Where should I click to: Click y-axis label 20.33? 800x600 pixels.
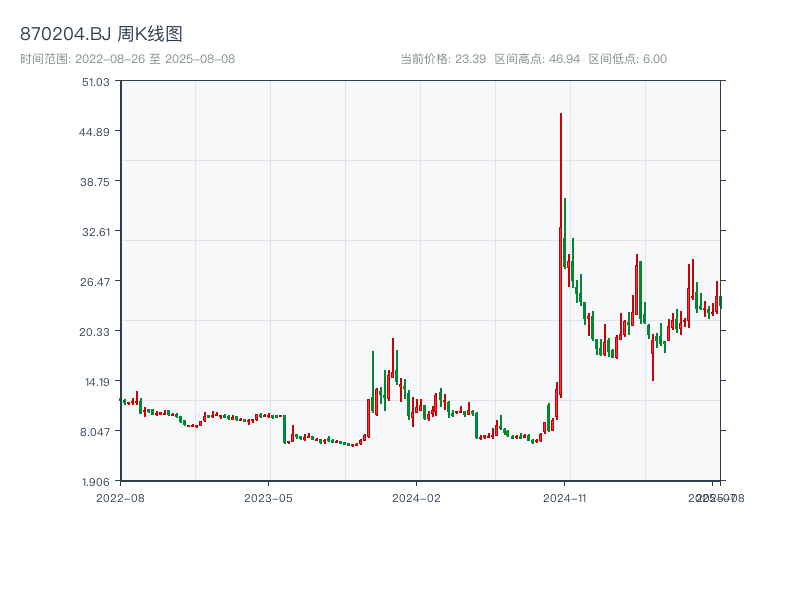[94, 332]
